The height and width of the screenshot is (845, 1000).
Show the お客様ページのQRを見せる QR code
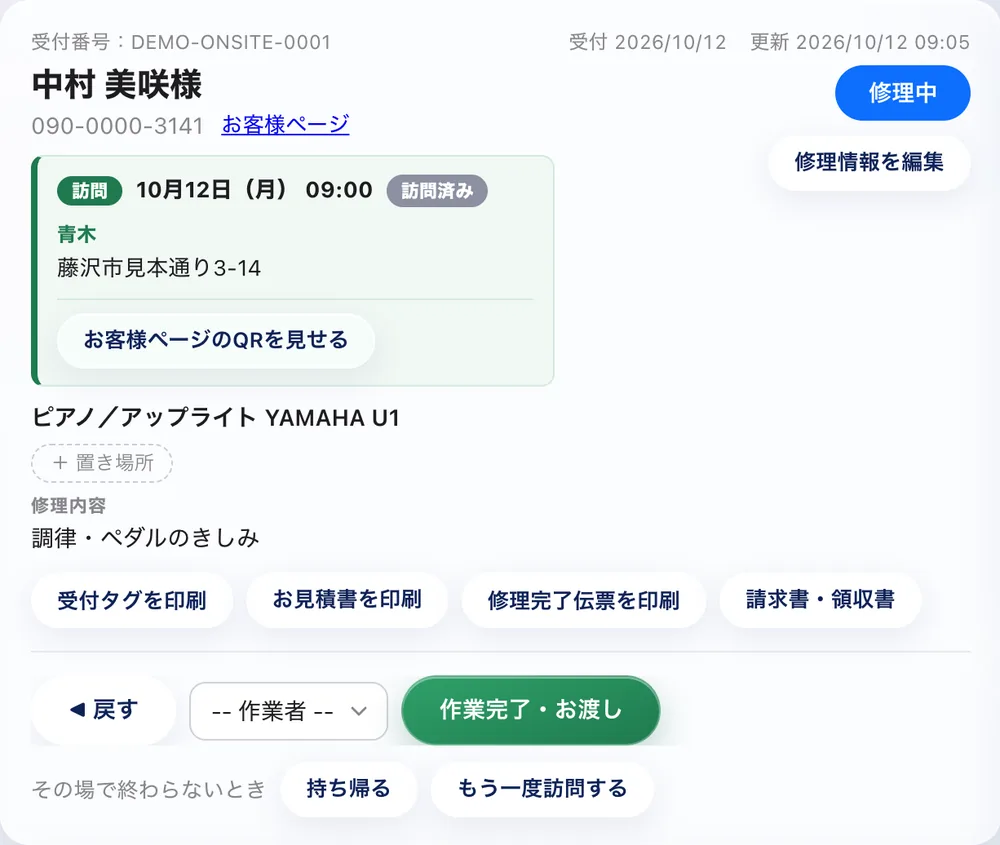click(x=216, y=340)
